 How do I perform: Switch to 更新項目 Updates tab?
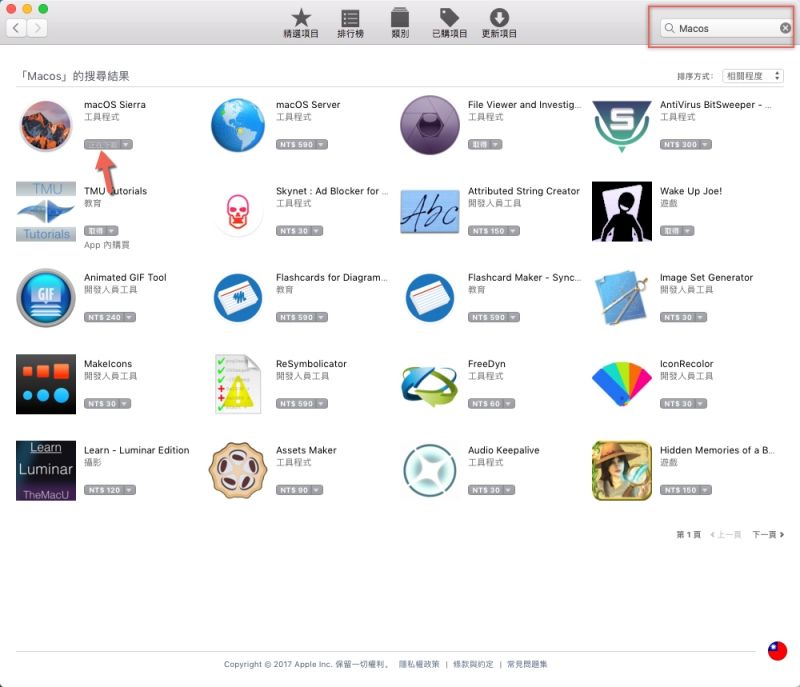499,23
